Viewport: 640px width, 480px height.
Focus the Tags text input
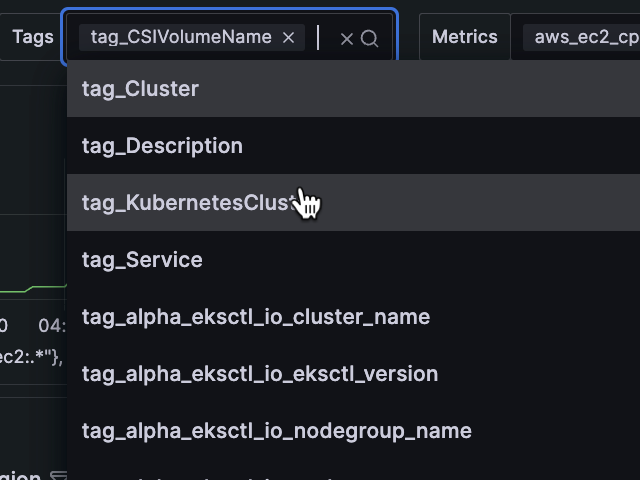pyautogui.click(x=324, y=38)
